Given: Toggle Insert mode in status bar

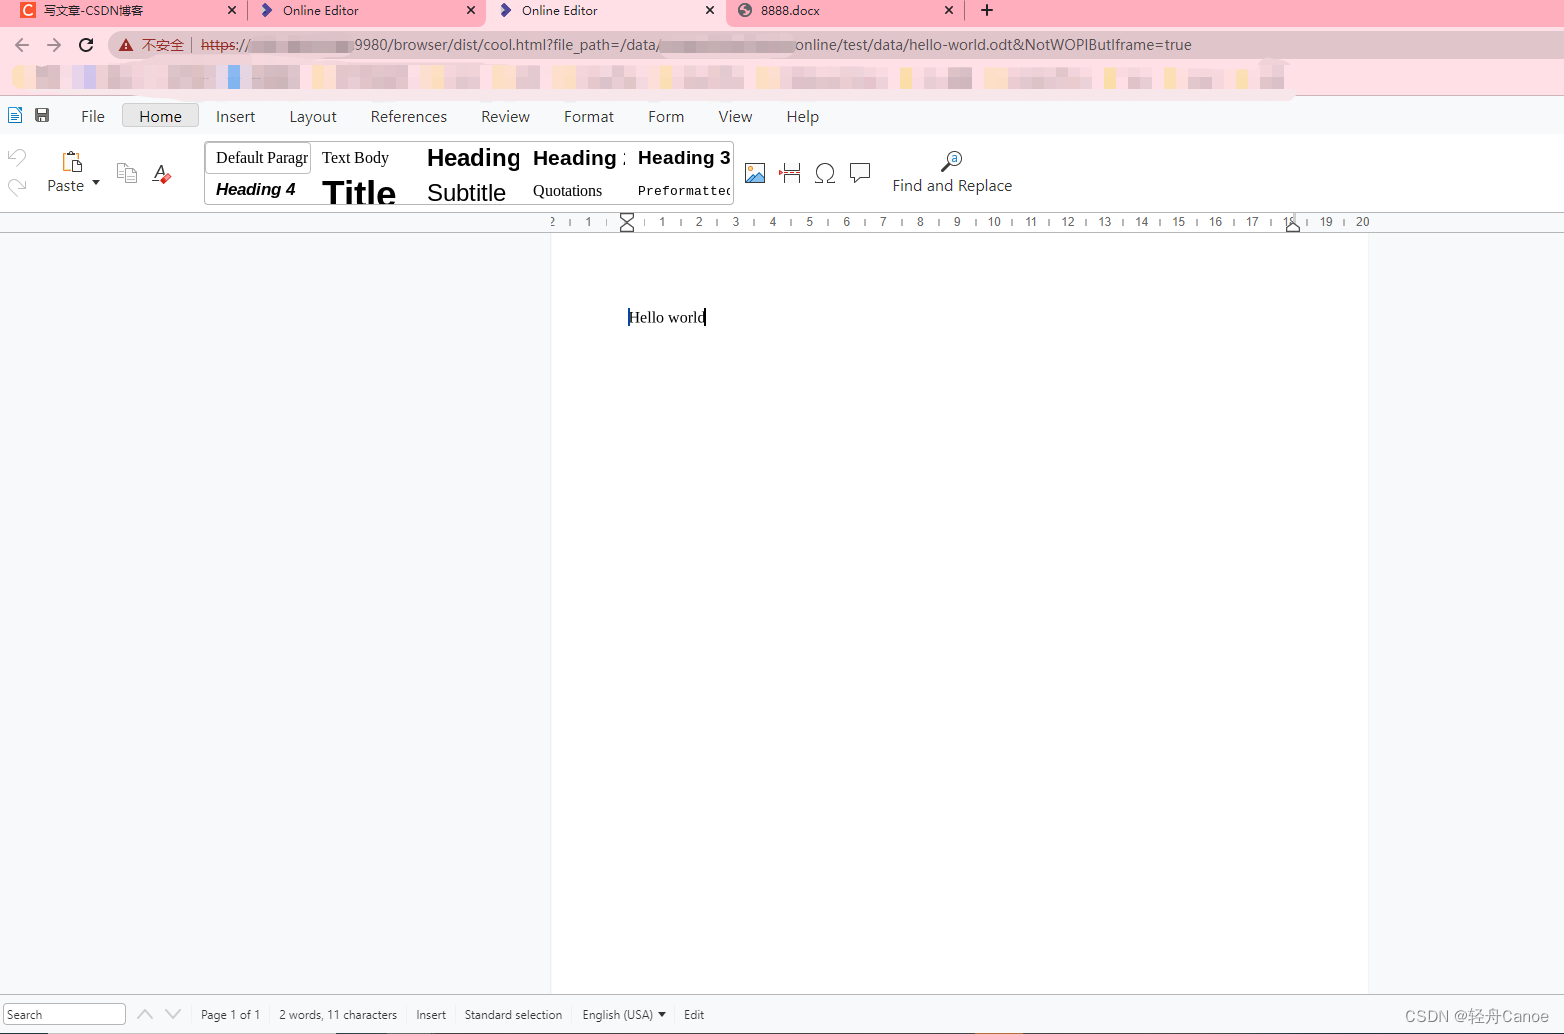Looking at the screenshot, I should click(431, 1014).
